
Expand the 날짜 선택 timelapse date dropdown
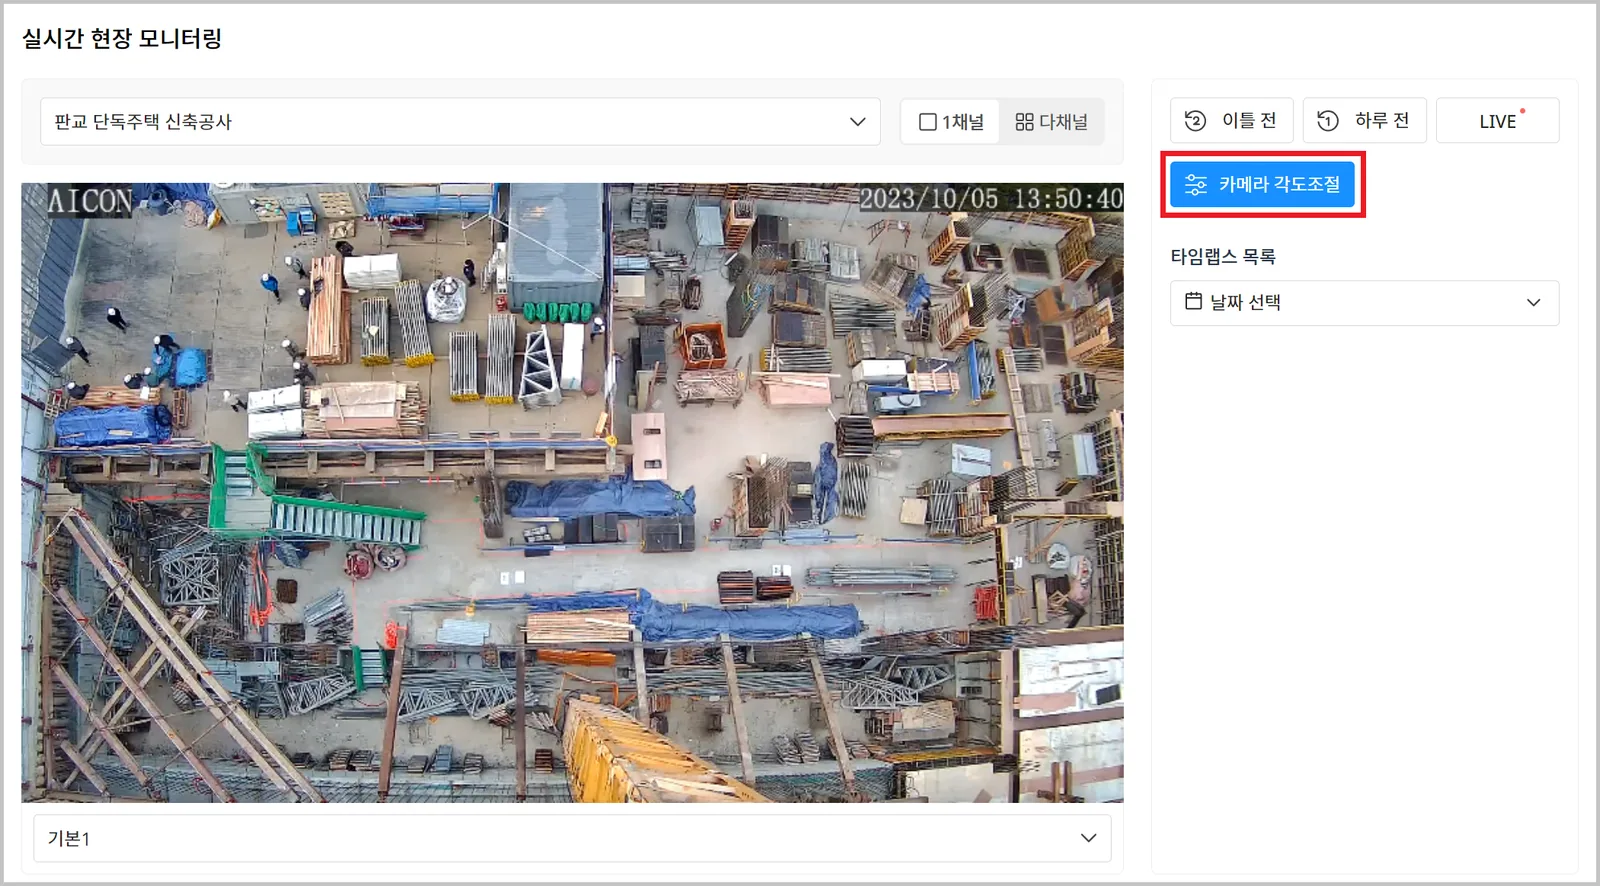[1364, 303]
